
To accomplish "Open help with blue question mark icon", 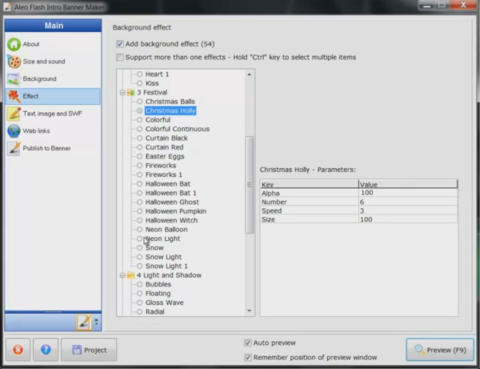I will (x=46, y=350).
